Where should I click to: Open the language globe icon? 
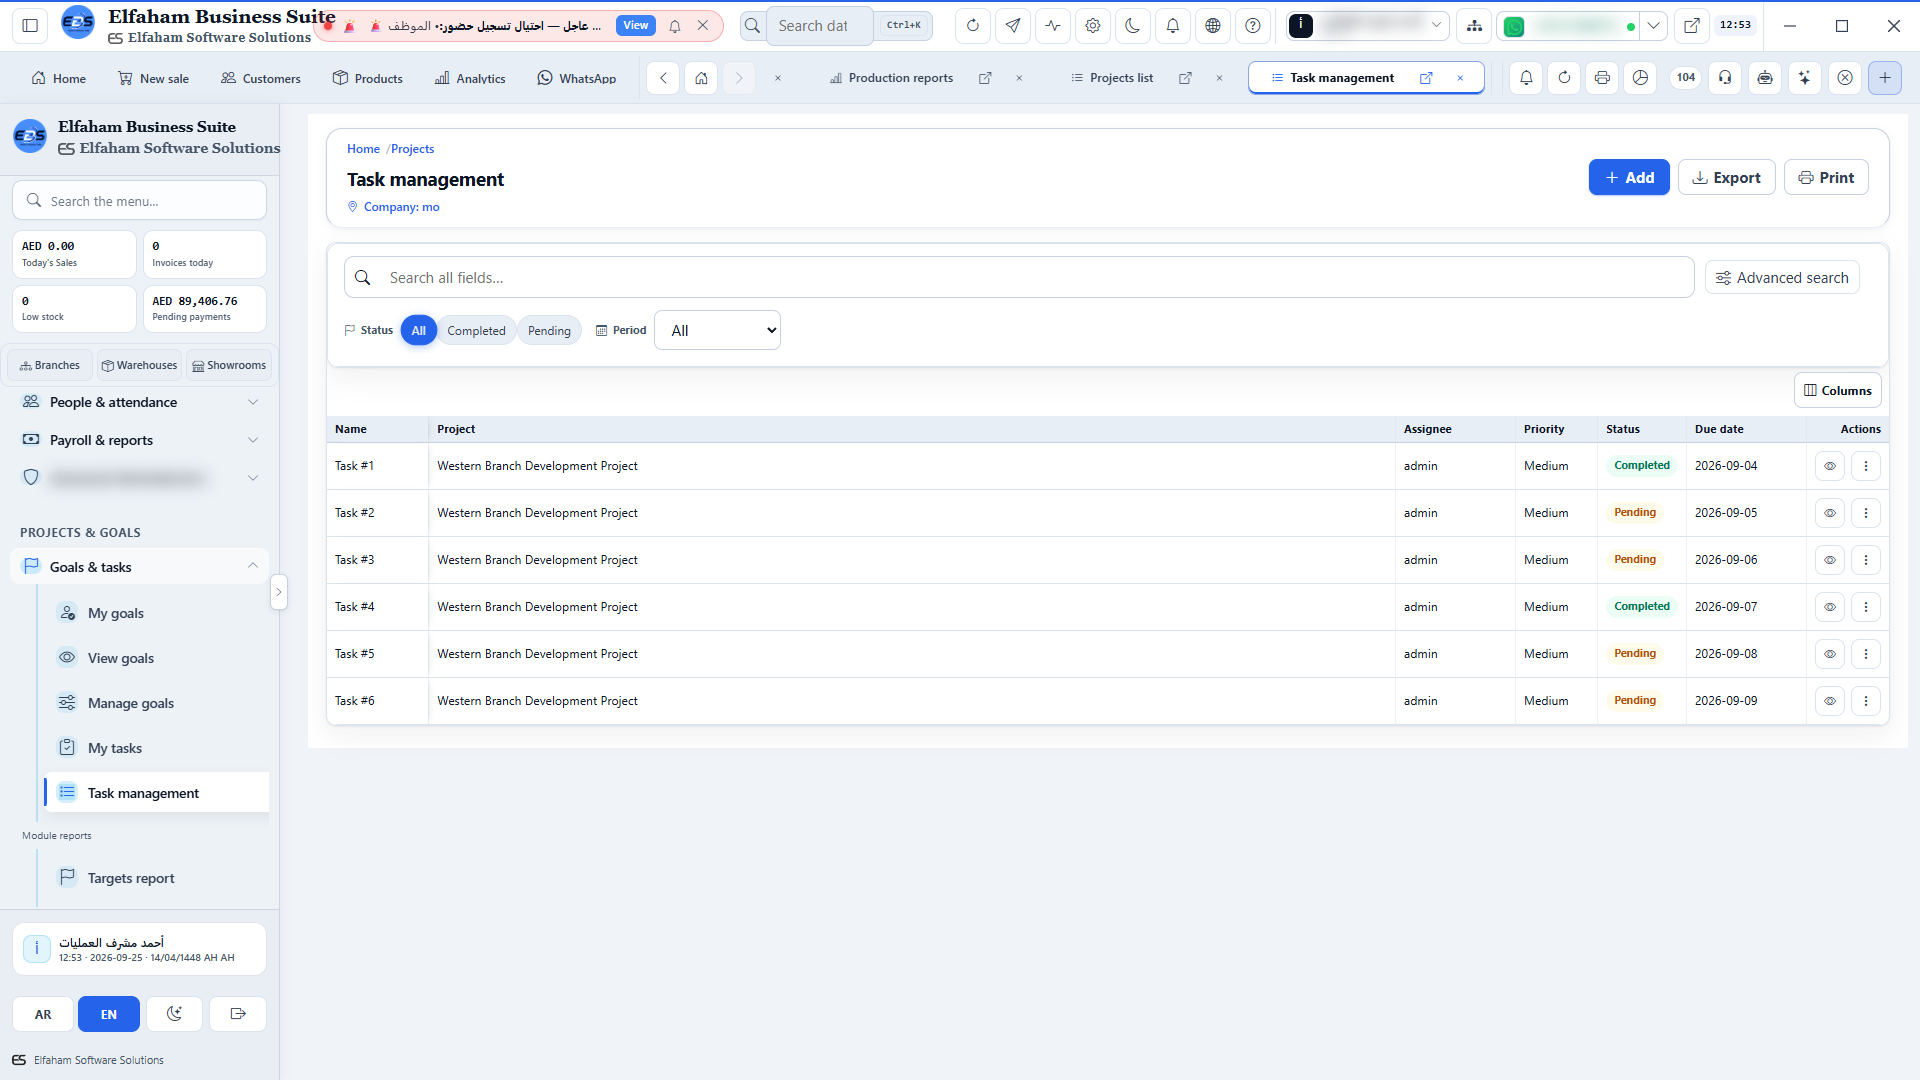[x=1213, y=26]
